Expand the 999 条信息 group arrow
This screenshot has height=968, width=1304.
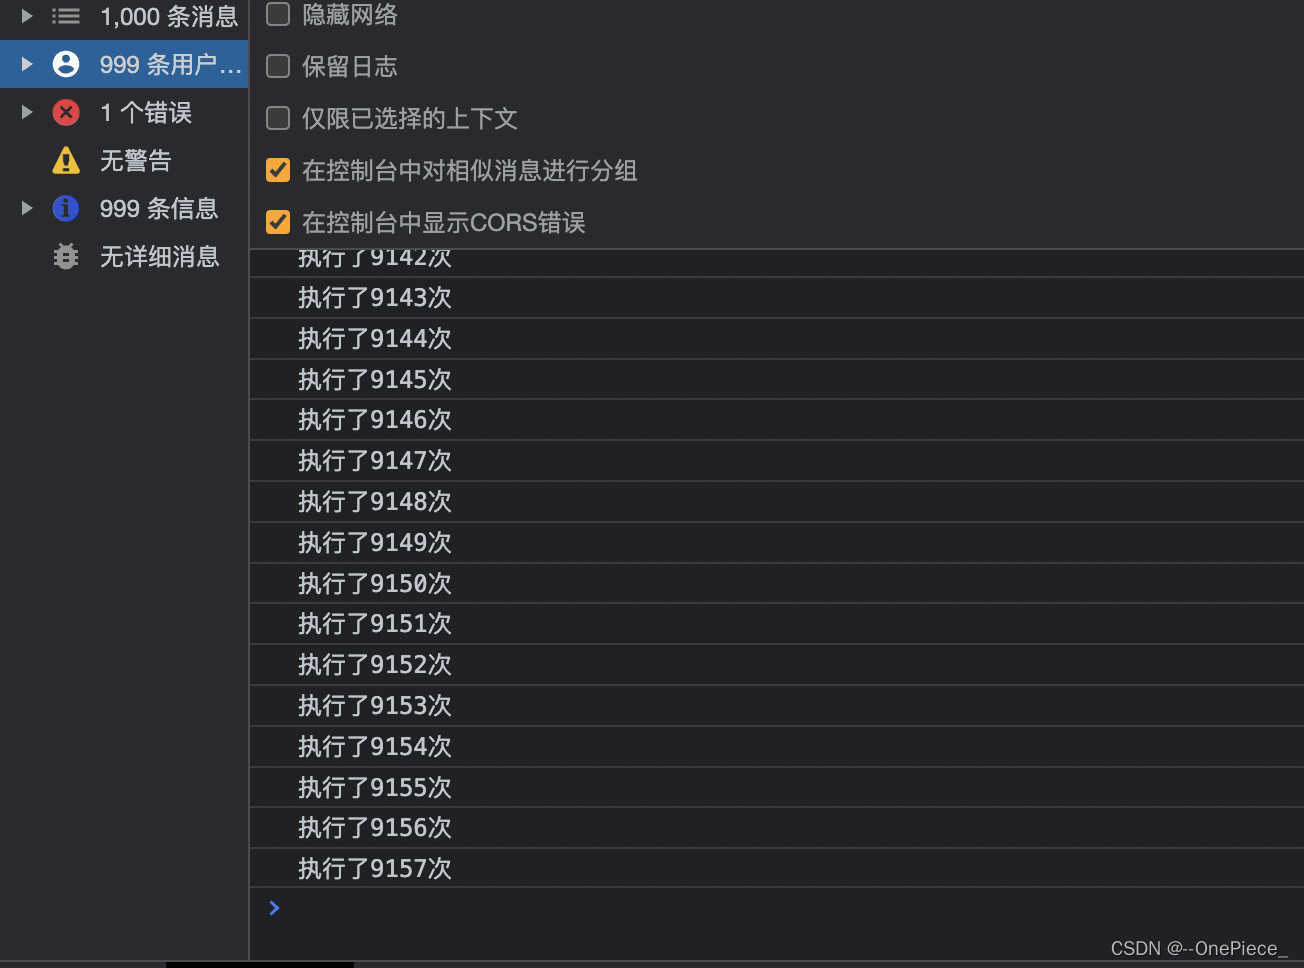click(27, 208)
